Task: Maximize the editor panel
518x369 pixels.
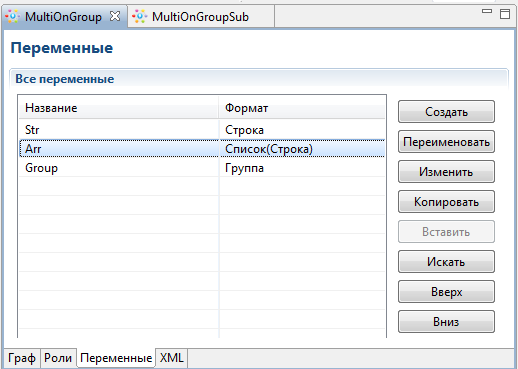Action: click(505, 14)
